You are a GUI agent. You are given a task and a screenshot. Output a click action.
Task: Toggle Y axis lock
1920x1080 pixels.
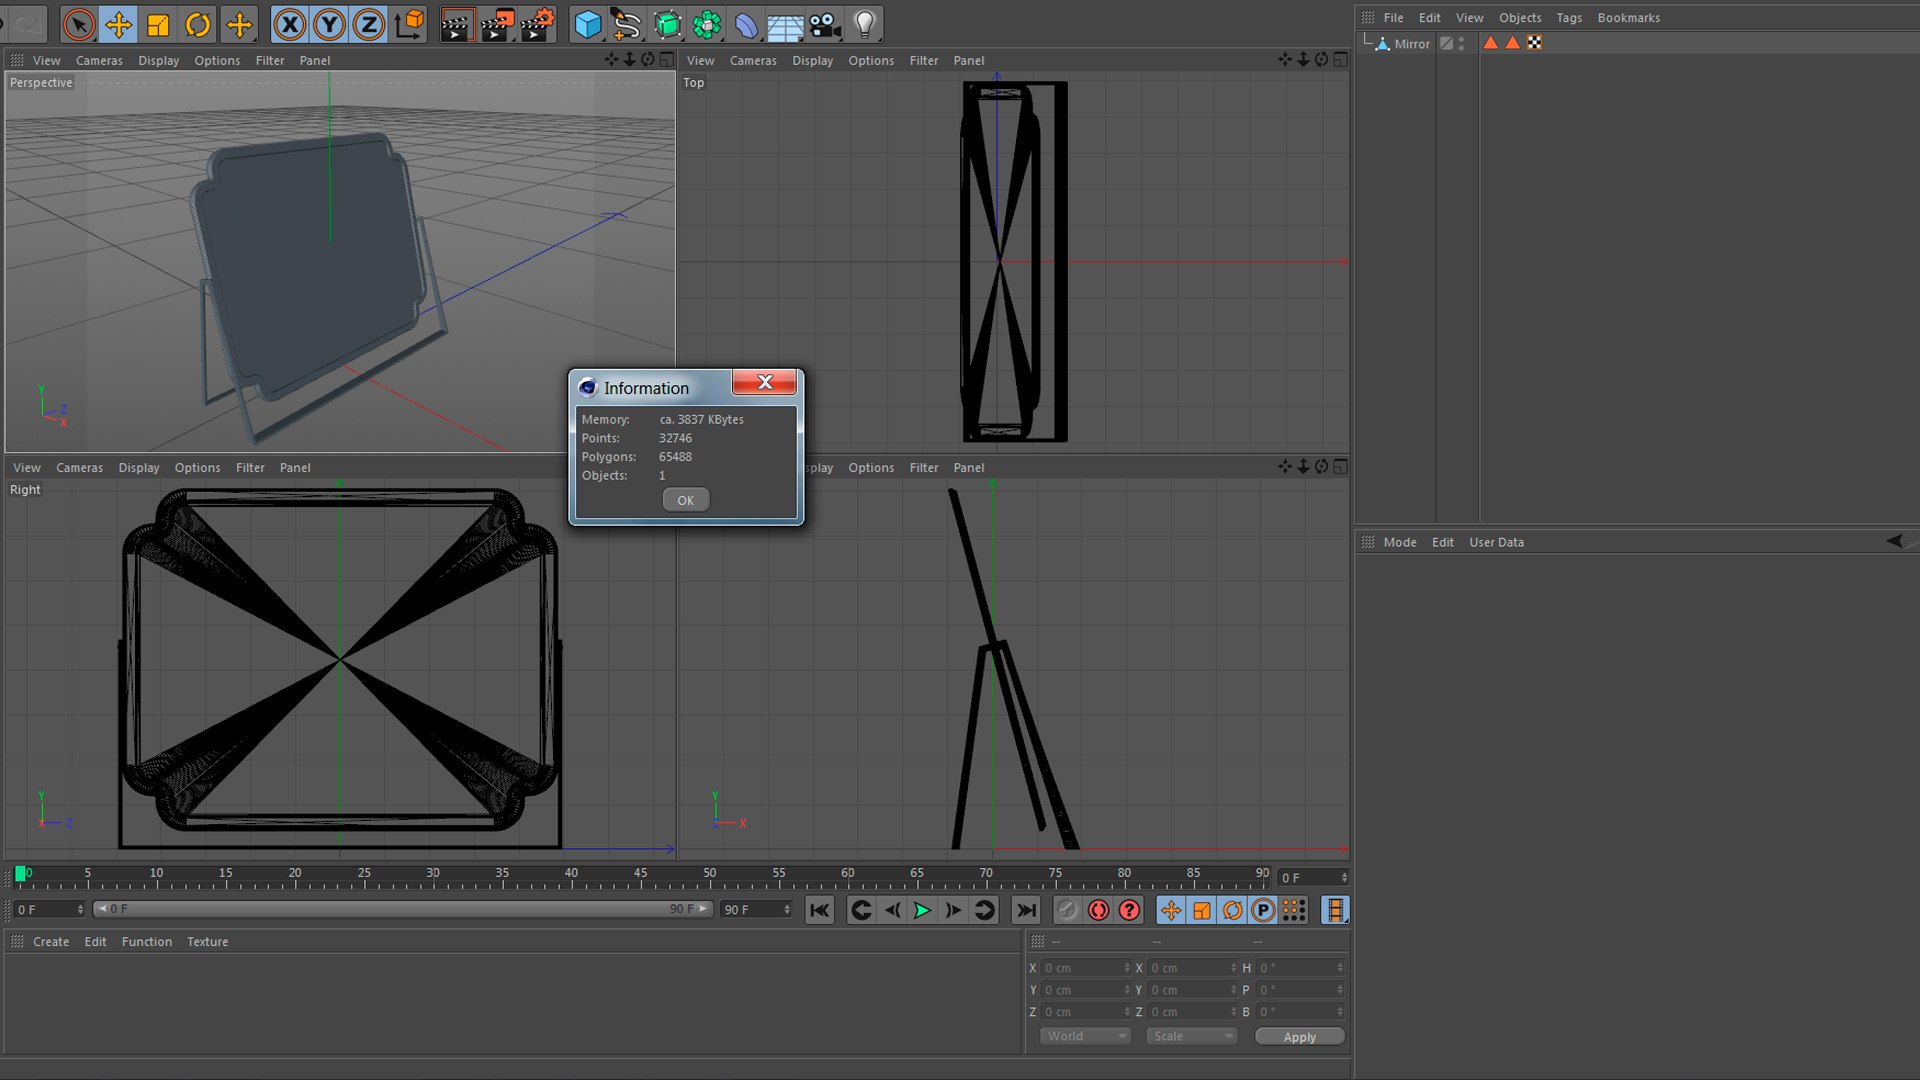point(329,24)
